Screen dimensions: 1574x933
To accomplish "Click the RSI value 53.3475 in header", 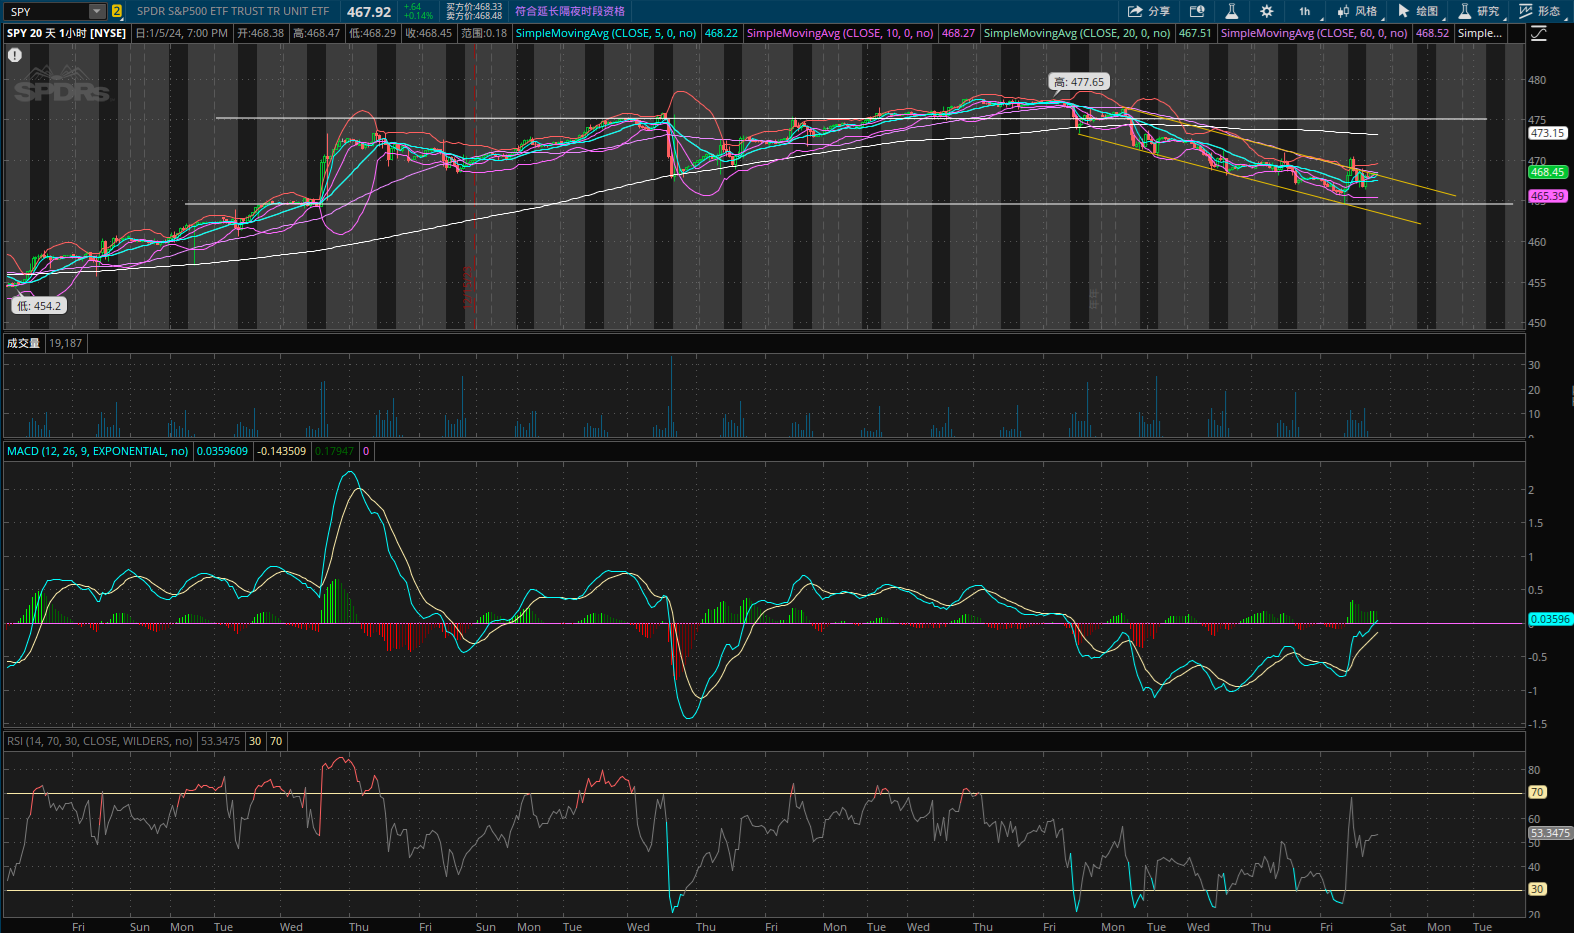I will [220, 741].
